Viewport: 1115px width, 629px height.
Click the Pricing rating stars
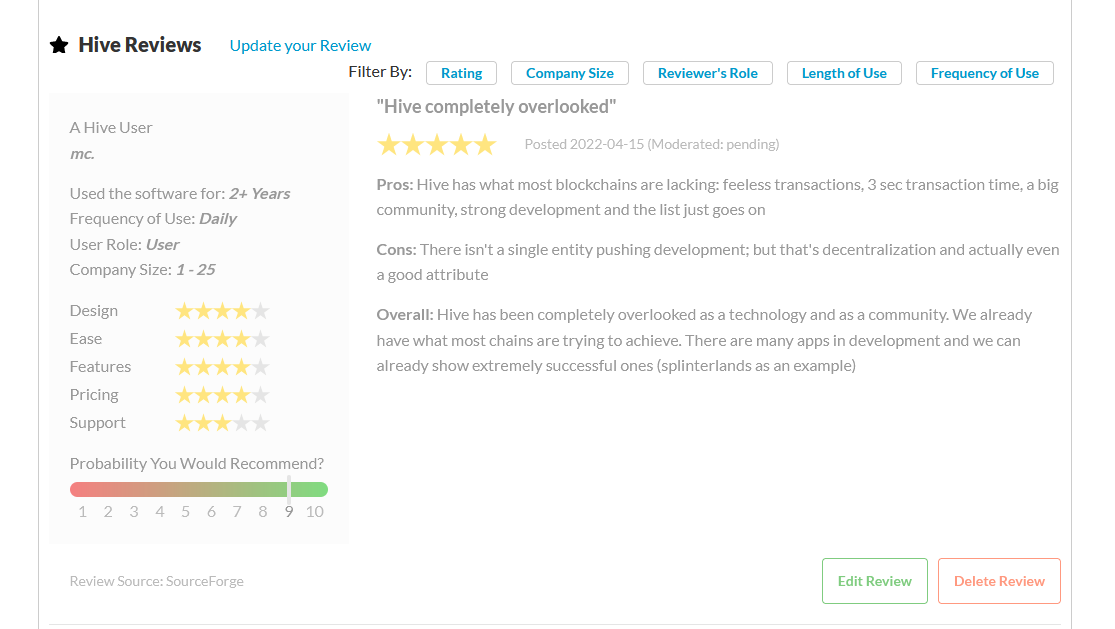pyautogui.click(x=223, y=395)
